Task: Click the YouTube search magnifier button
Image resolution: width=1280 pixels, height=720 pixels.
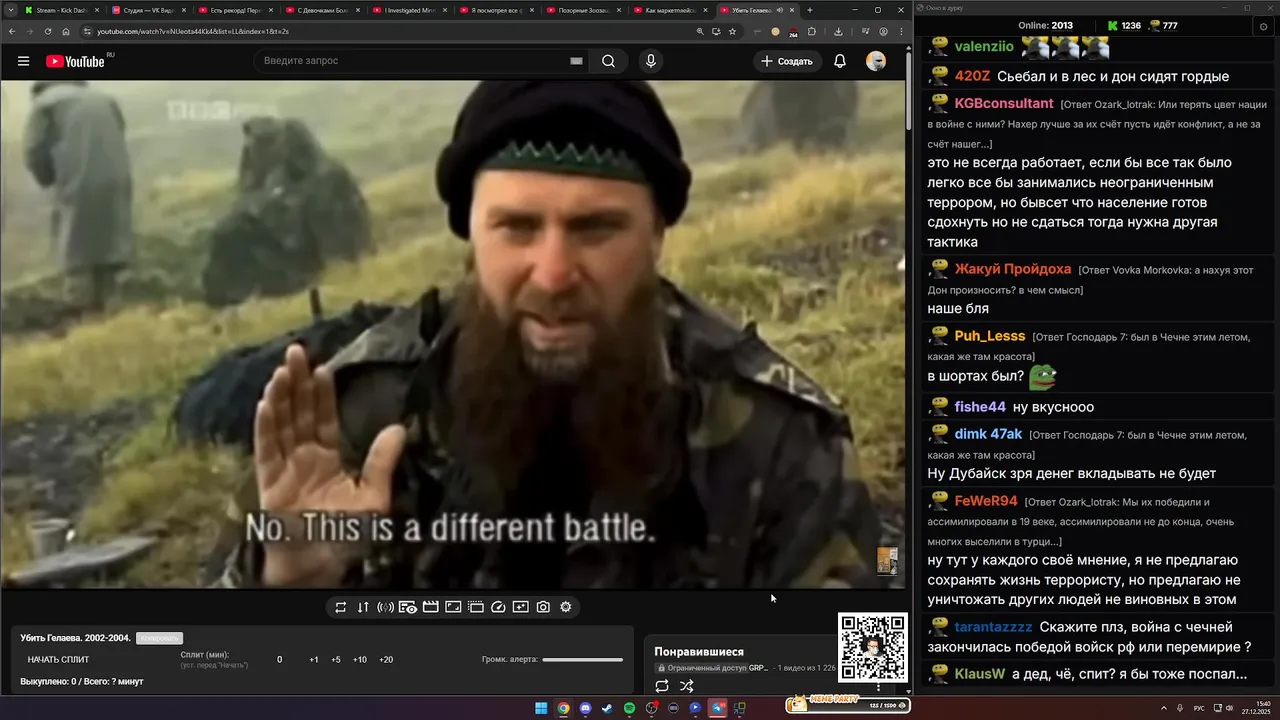Action: pos(608,61)
